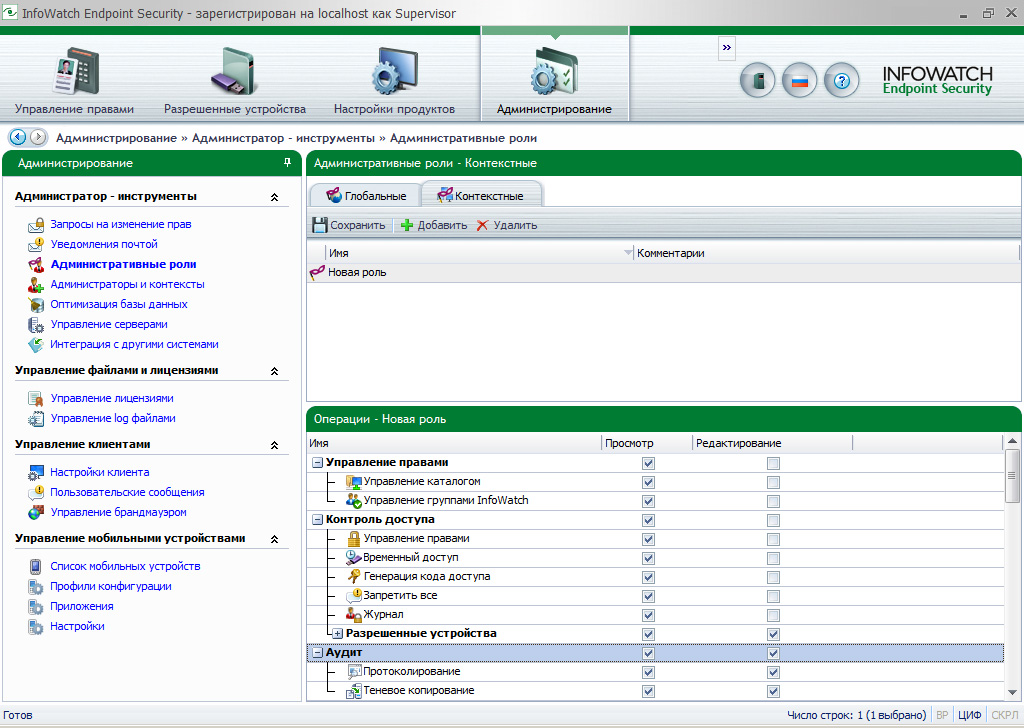Switch to the Глобальные tab
1024x728 pixels.
point(366,196)
